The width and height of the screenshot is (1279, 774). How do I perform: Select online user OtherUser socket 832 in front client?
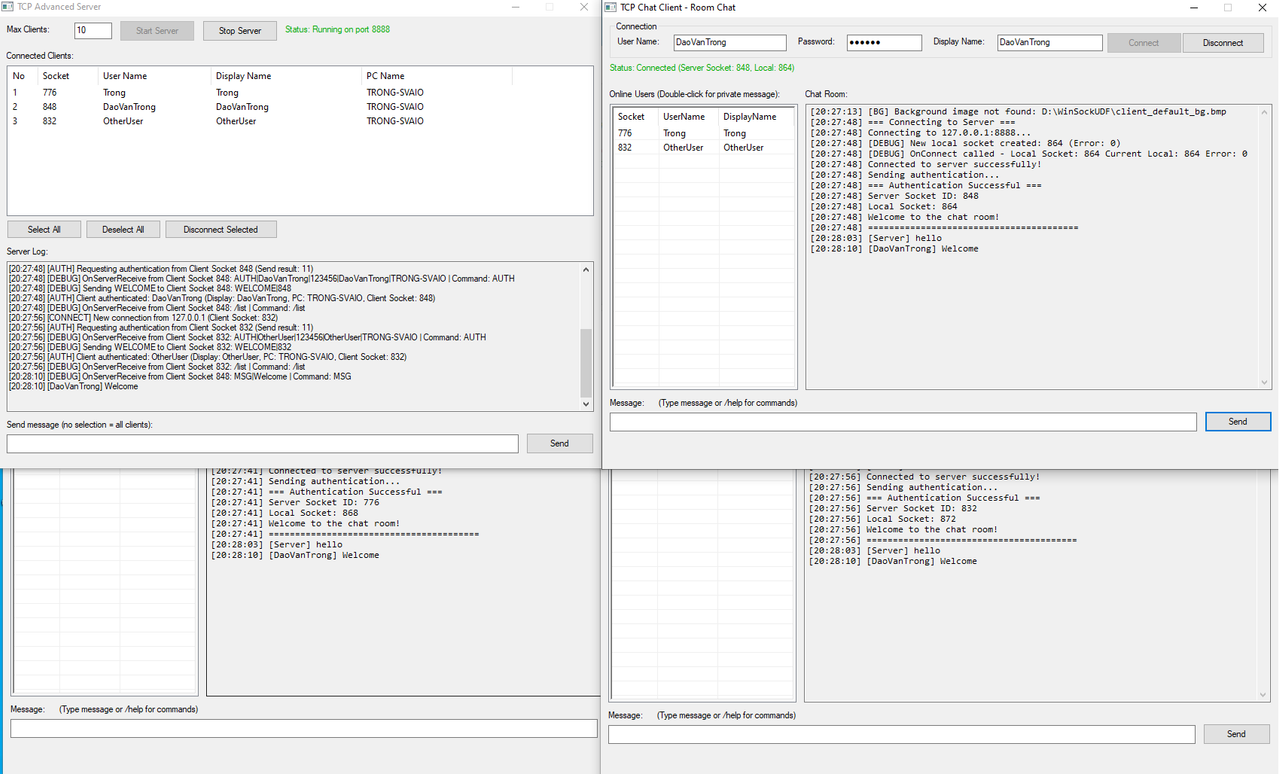[703, 147]
